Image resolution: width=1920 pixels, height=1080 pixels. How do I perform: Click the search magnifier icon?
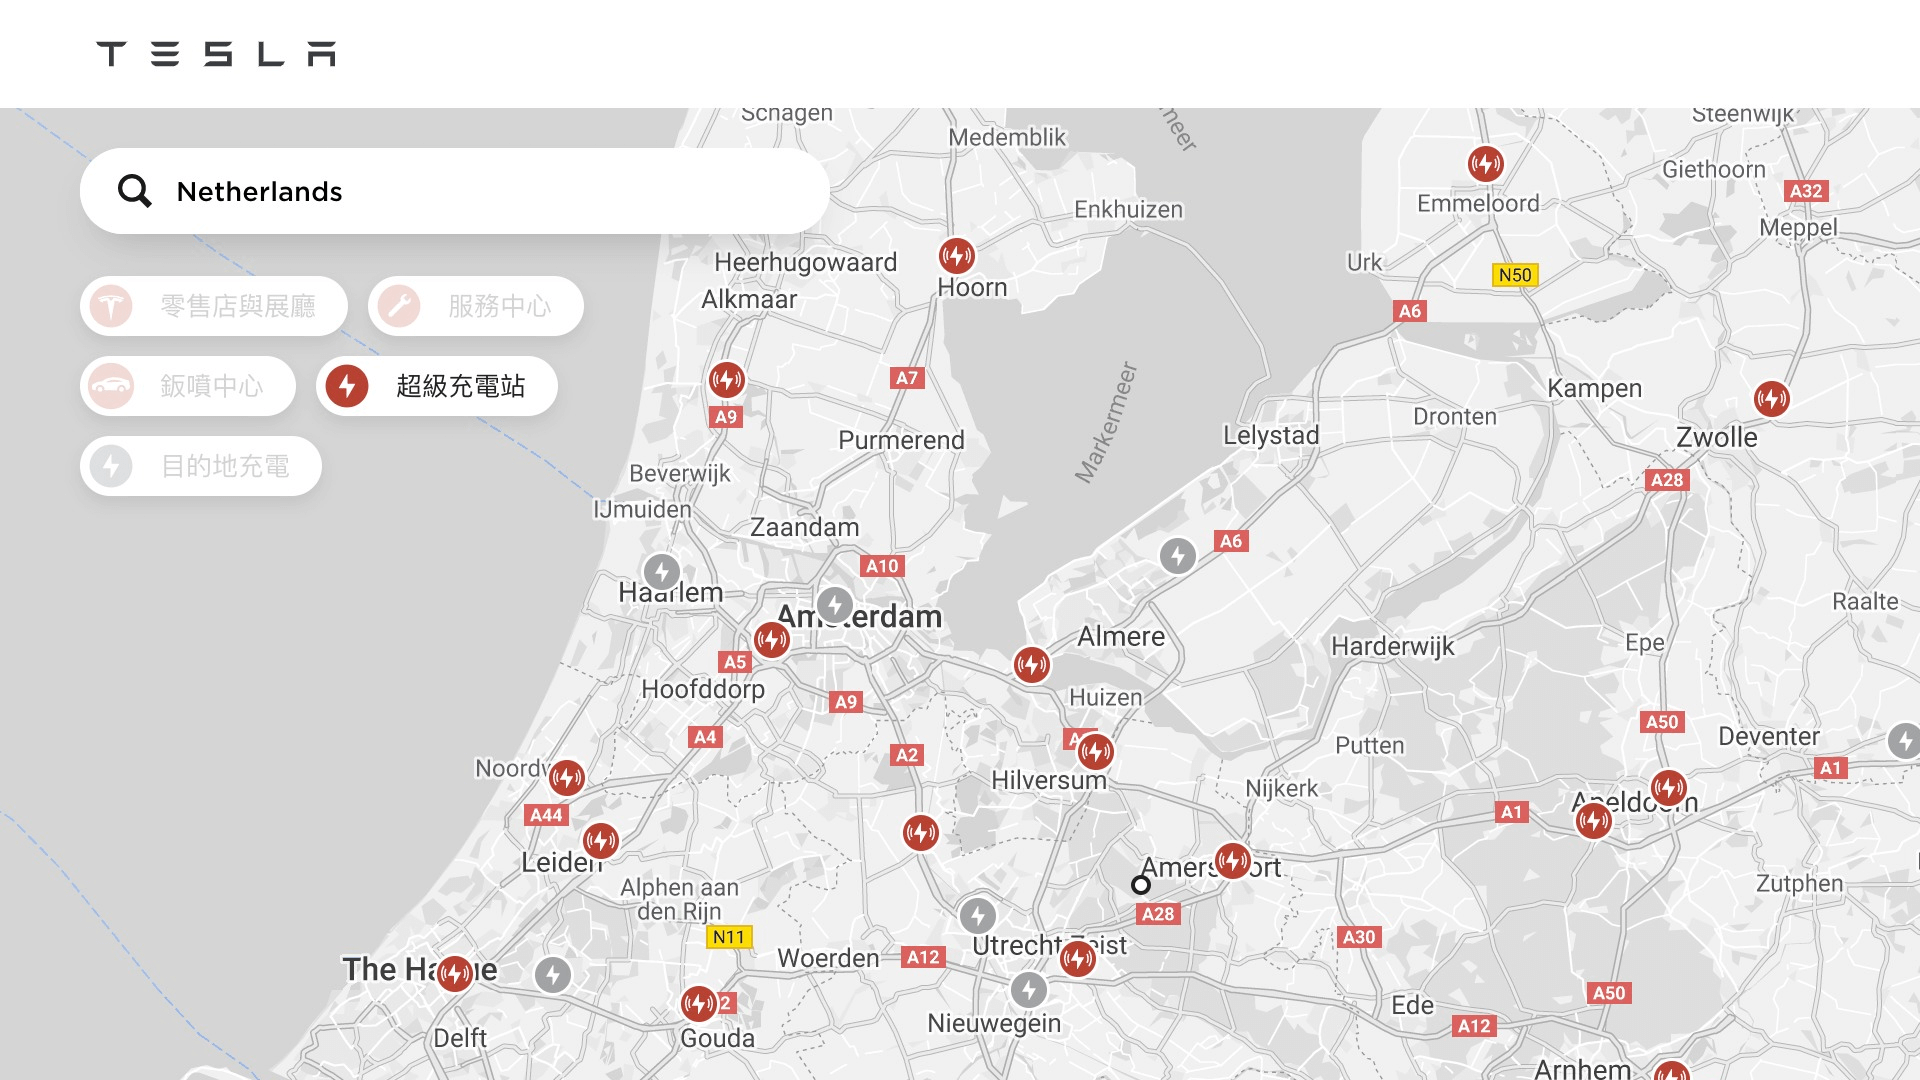[x=134, y=191]
